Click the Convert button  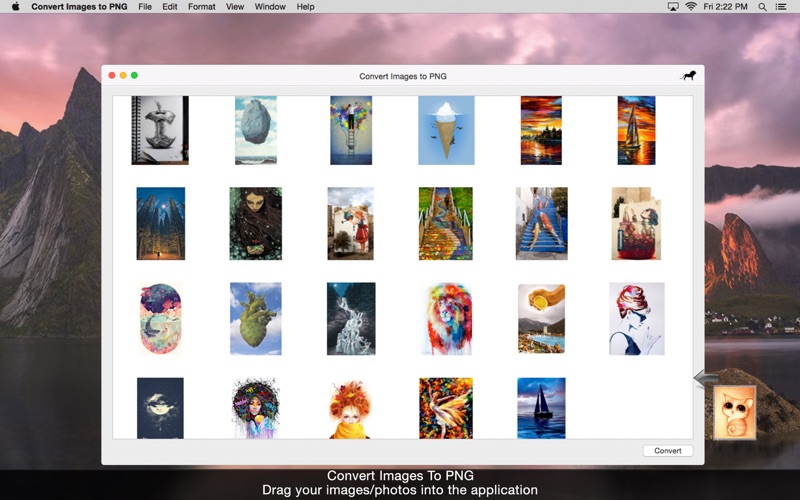click(667, 451)
